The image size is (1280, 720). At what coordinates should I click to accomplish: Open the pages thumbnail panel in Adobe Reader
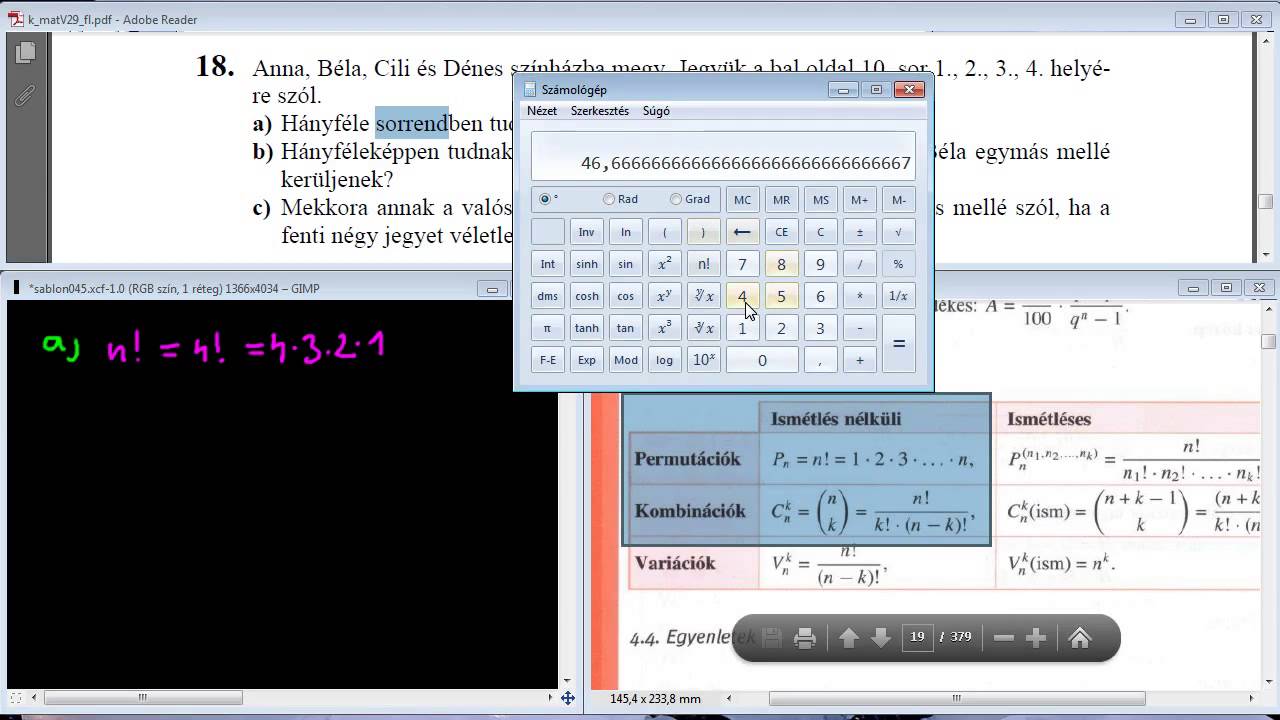click(x=25, y=53)
